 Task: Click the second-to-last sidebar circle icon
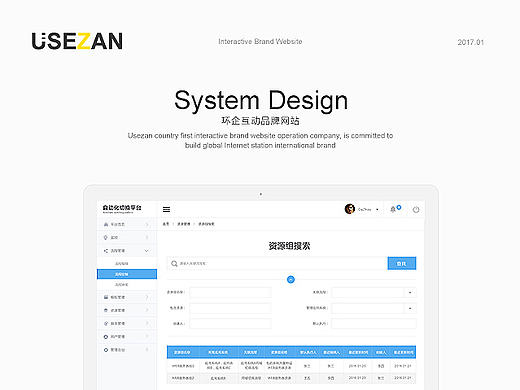106,337
